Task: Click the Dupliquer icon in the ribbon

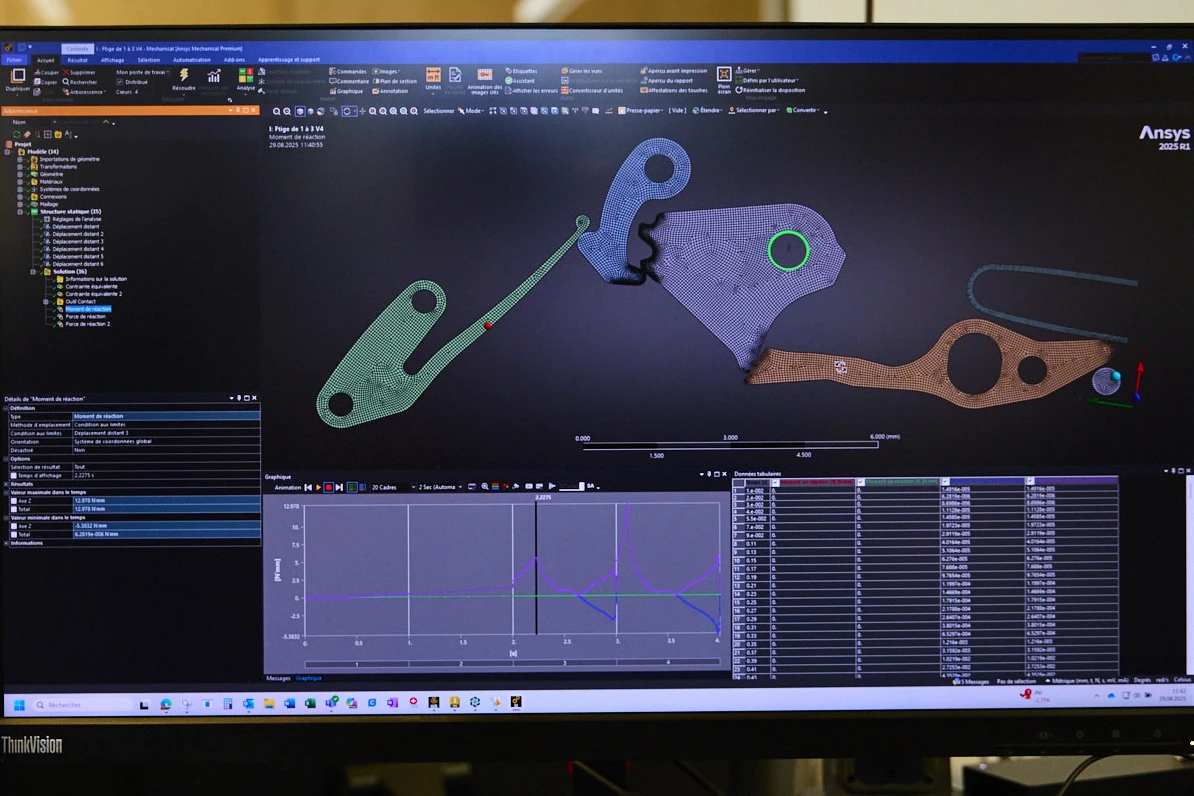Action: click(18, 75)
